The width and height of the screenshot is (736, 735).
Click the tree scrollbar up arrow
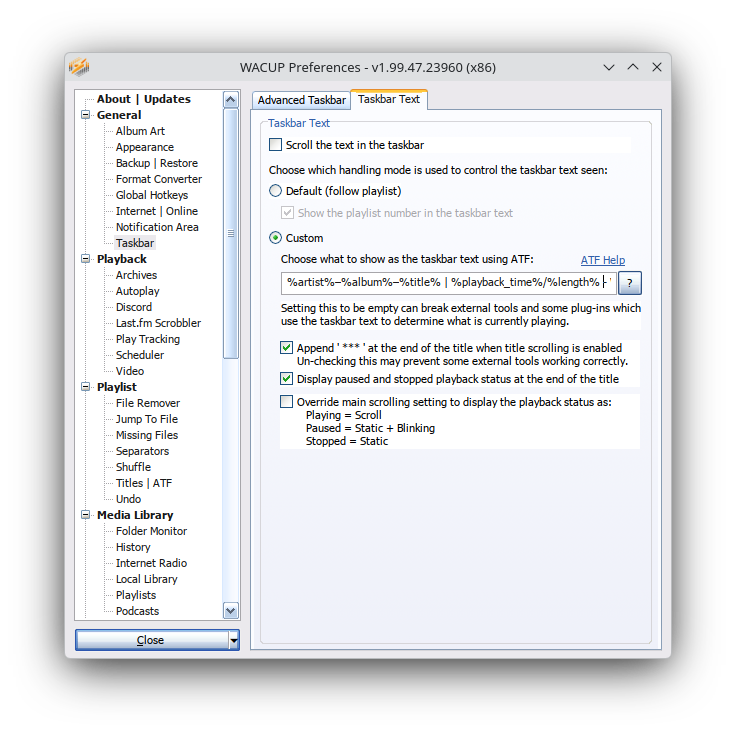pyautogui.click(x=231, y=100)
